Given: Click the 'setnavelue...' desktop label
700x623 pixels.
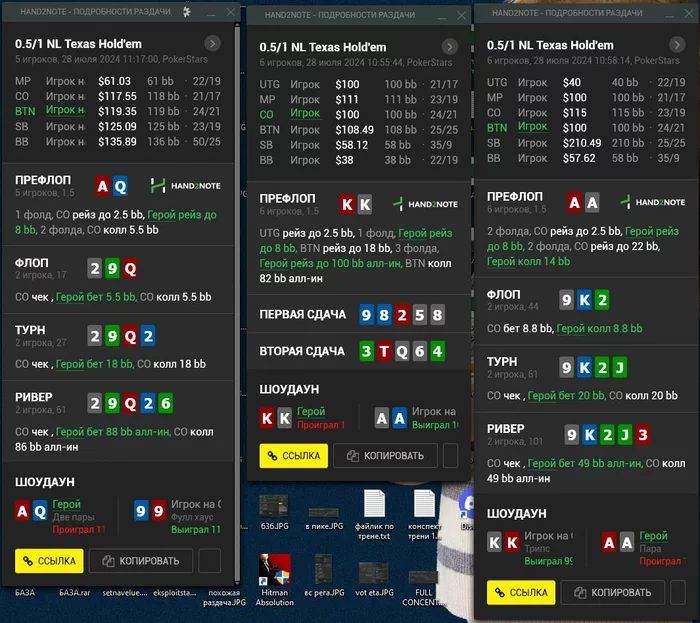Looking at the screenshot, I should 125,593.
